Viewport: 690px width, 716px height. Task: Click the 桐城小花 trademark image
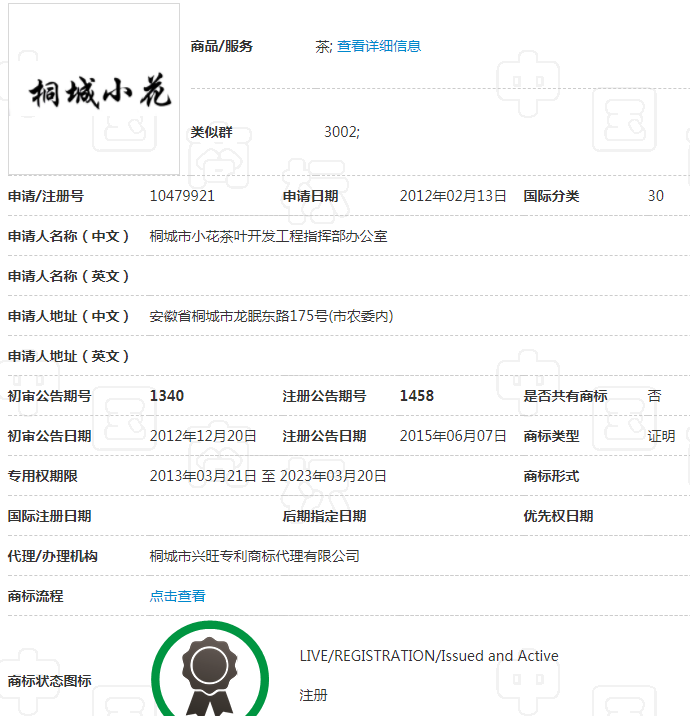(x=94, y=89)
